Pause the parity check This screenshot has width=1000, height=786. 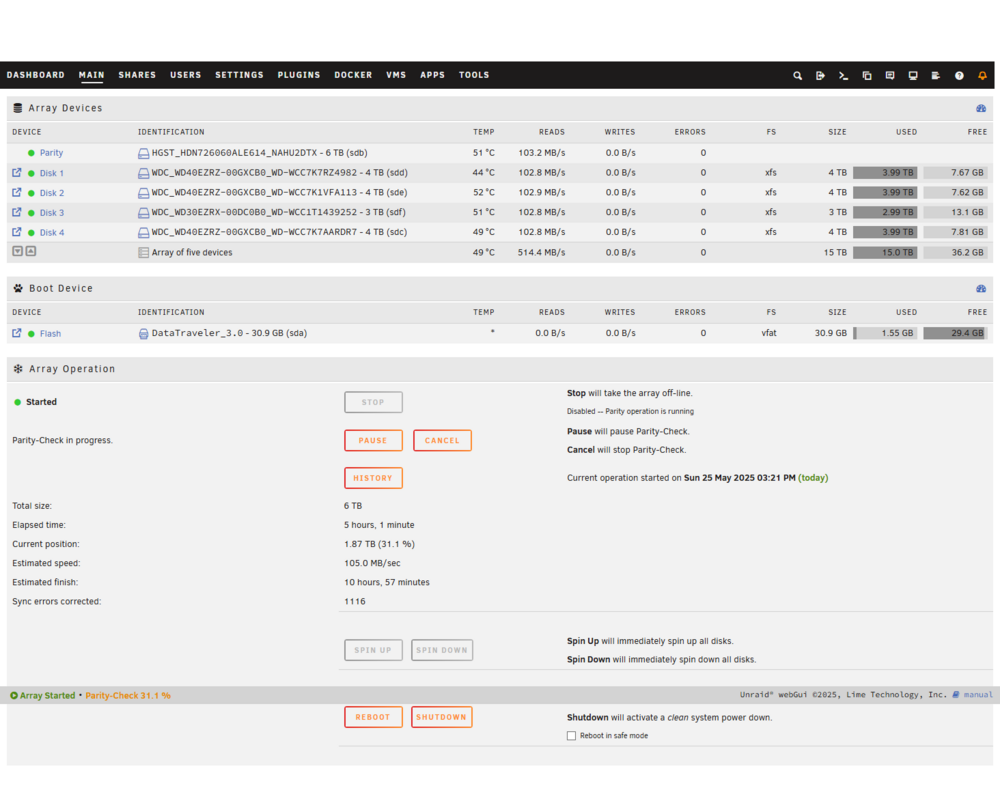click(x=373, y=440)
